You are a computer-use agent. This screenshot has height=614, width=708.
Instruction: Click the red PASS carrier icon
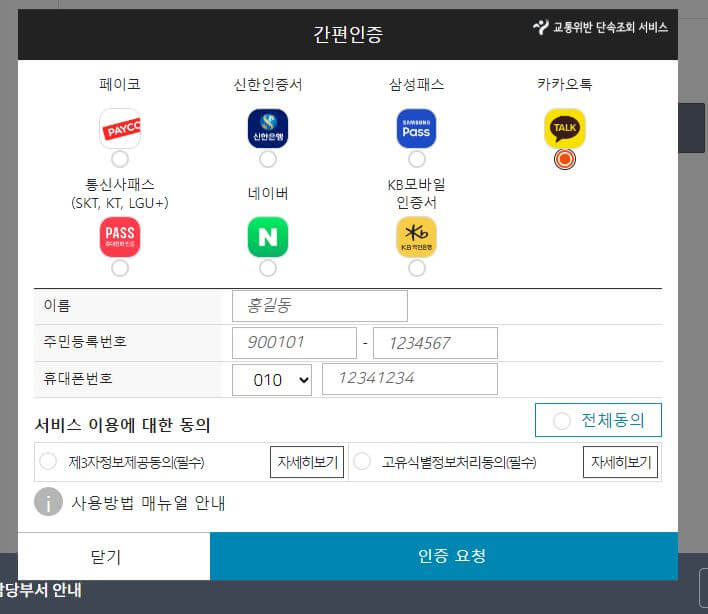tap(120, 237)
